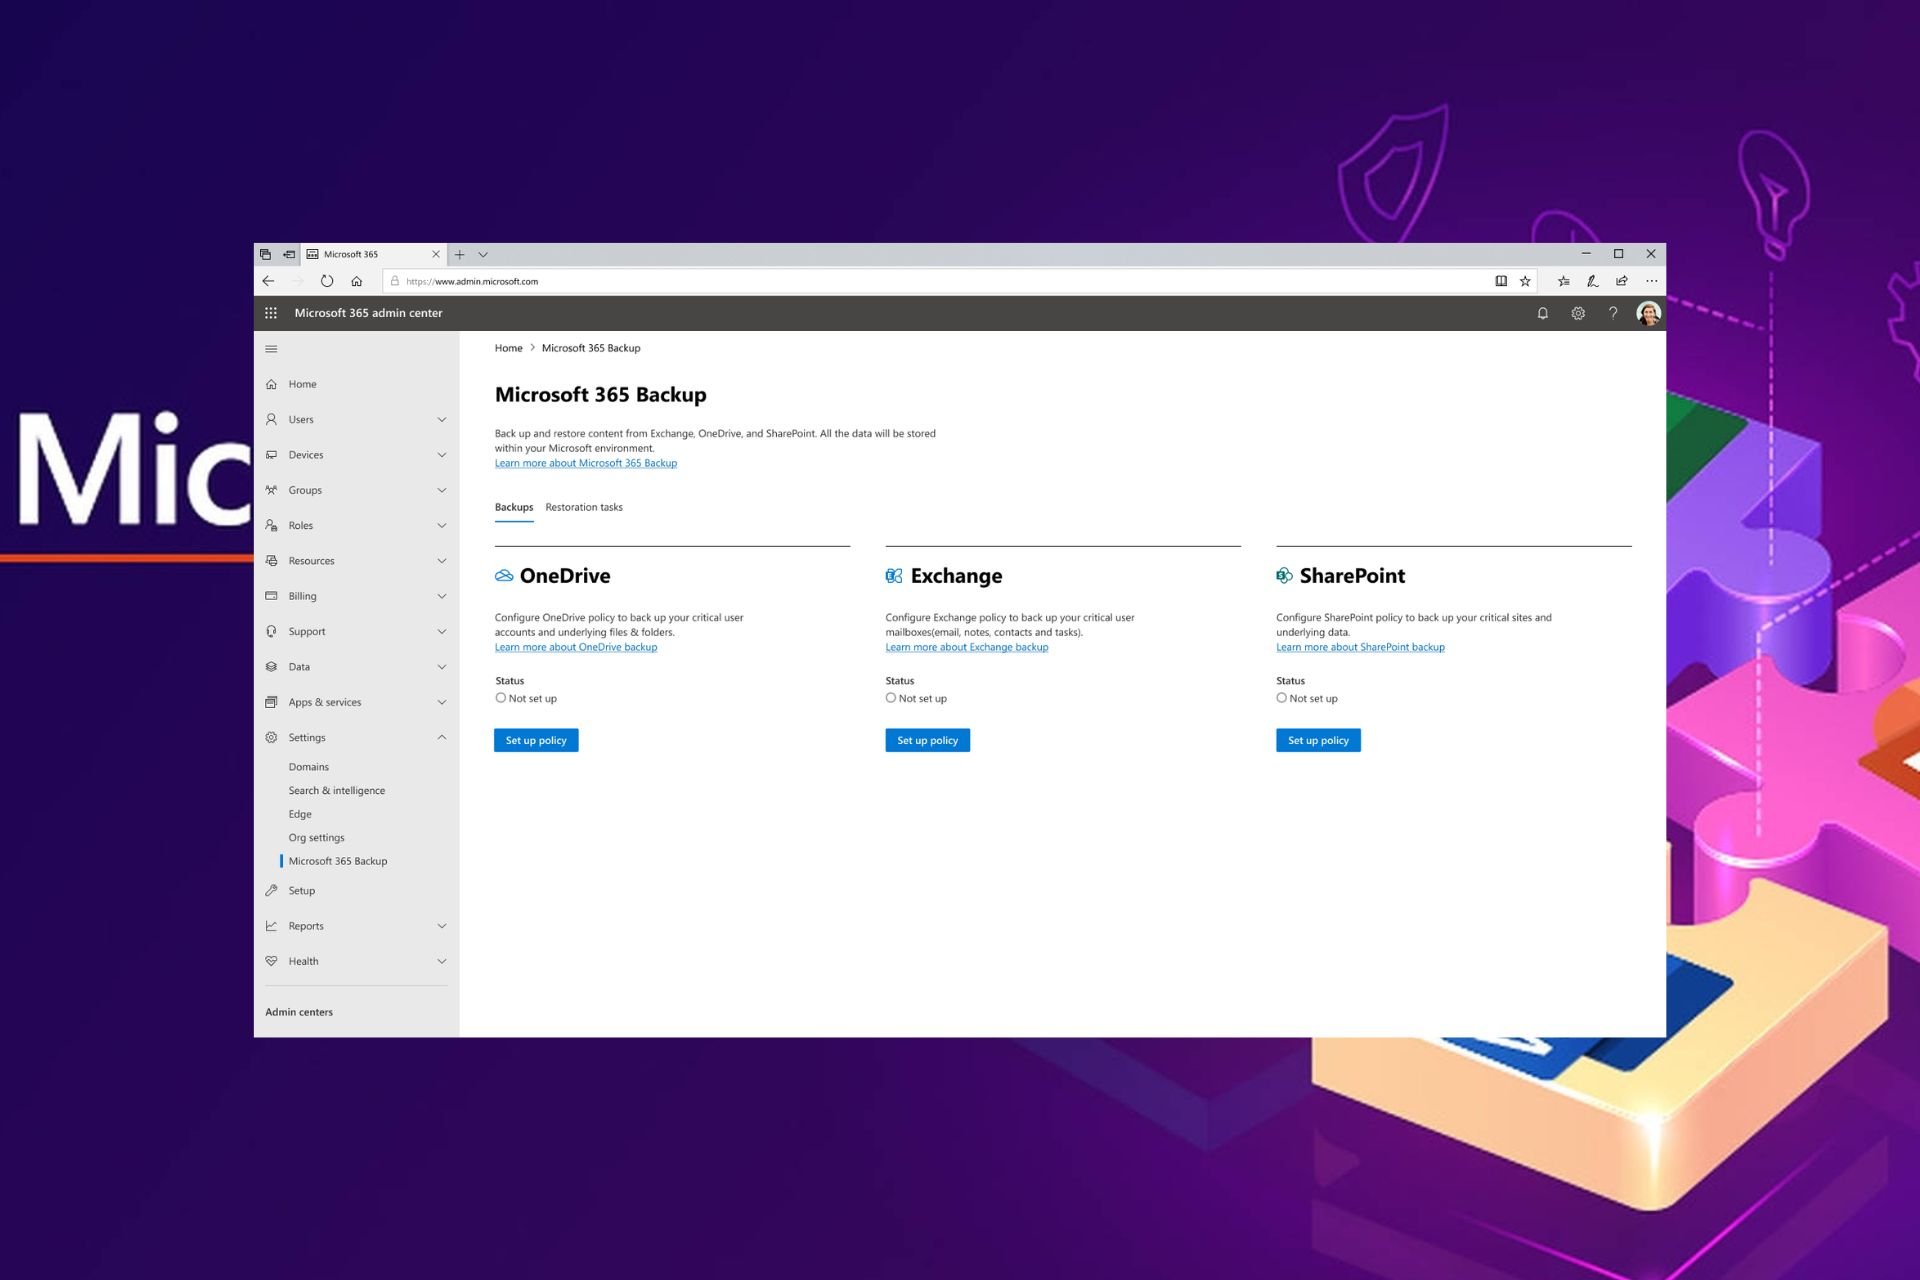Select SharePoint Not set up status radio
Screen dimensions: 1920x1280
1281,698
